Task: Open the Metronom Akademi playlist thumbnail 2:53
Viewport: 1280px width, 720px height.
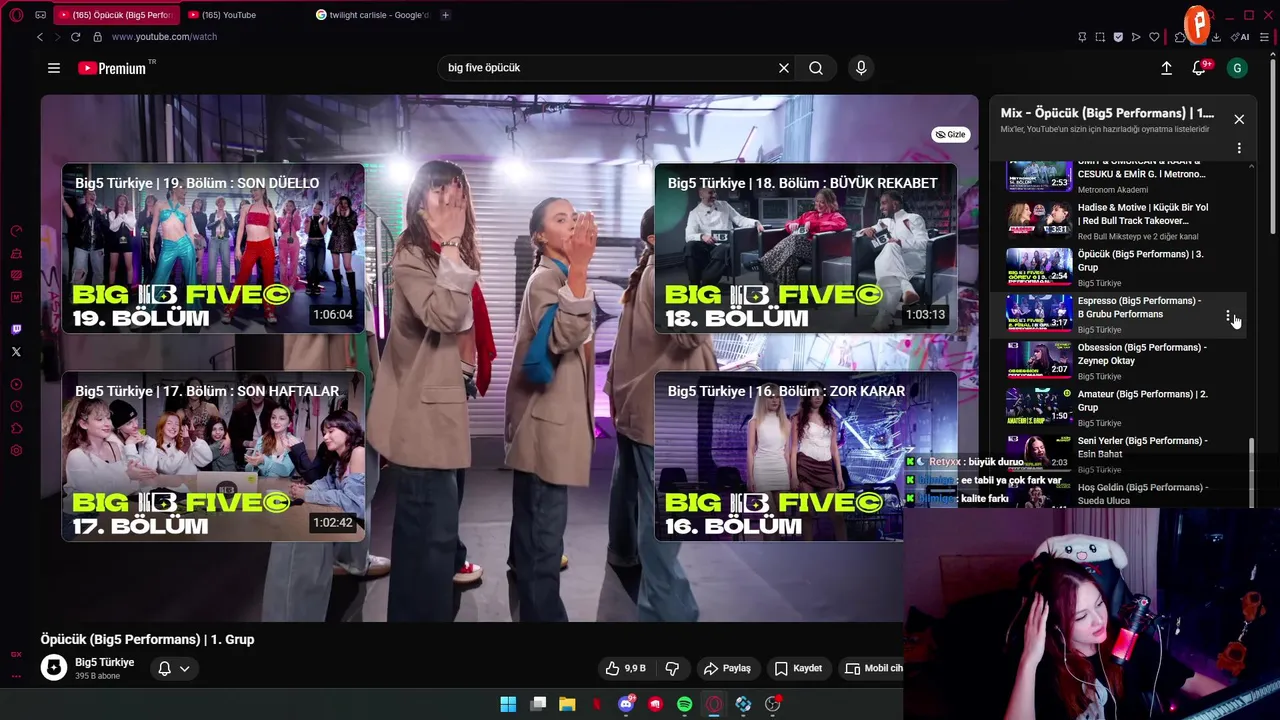Action: coord(1039,175)
